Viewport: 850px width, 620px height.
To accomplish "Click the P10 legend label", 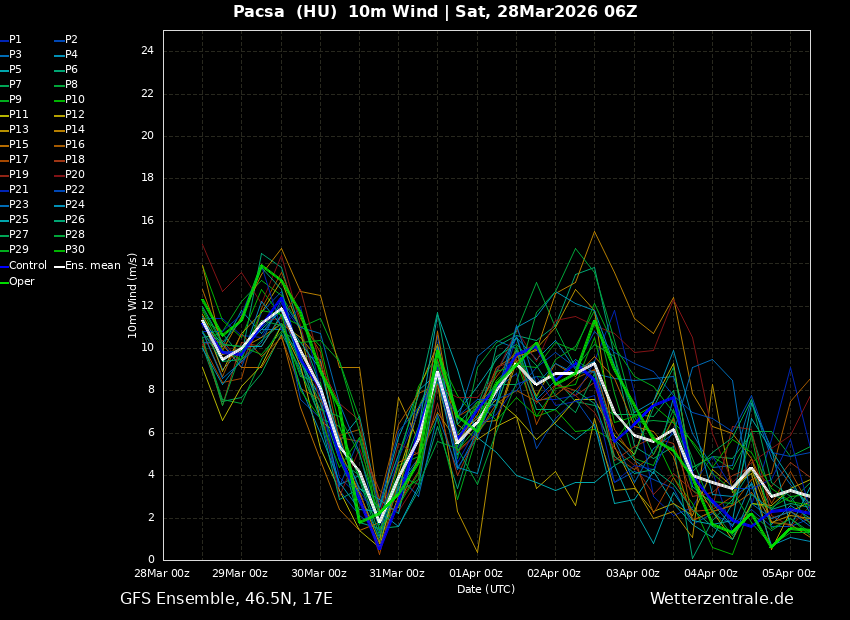I will (74, 100).
